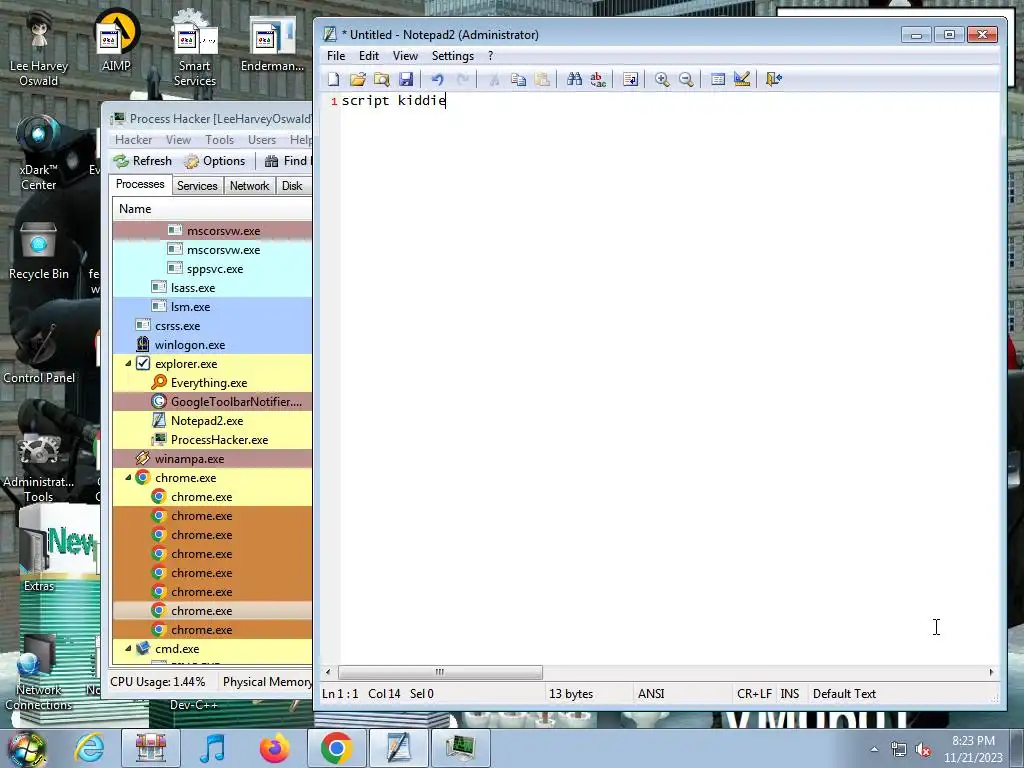Click the Find button in Process Hacker
Image resolution: width=1024 pixels, height=768 pixels.
coord(287,161)
